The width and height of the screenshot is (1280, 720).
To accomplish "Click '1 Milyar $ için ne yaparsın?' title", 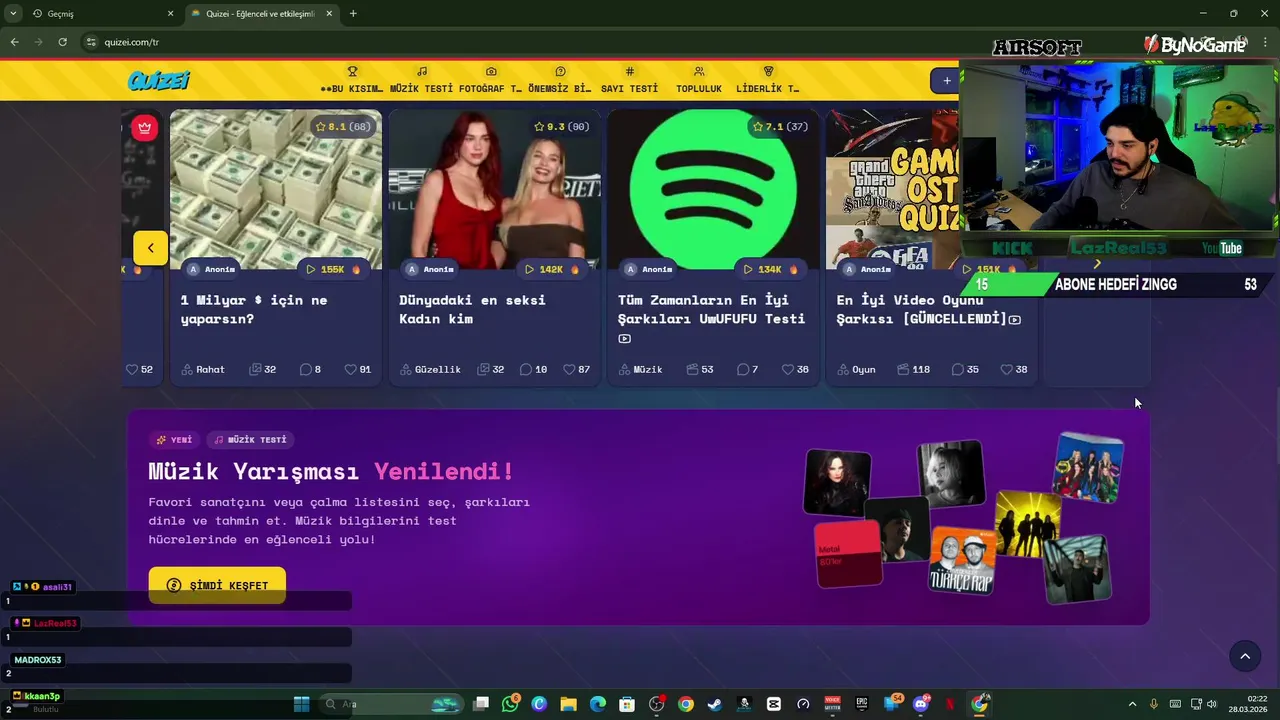I will tap(254, 309).
